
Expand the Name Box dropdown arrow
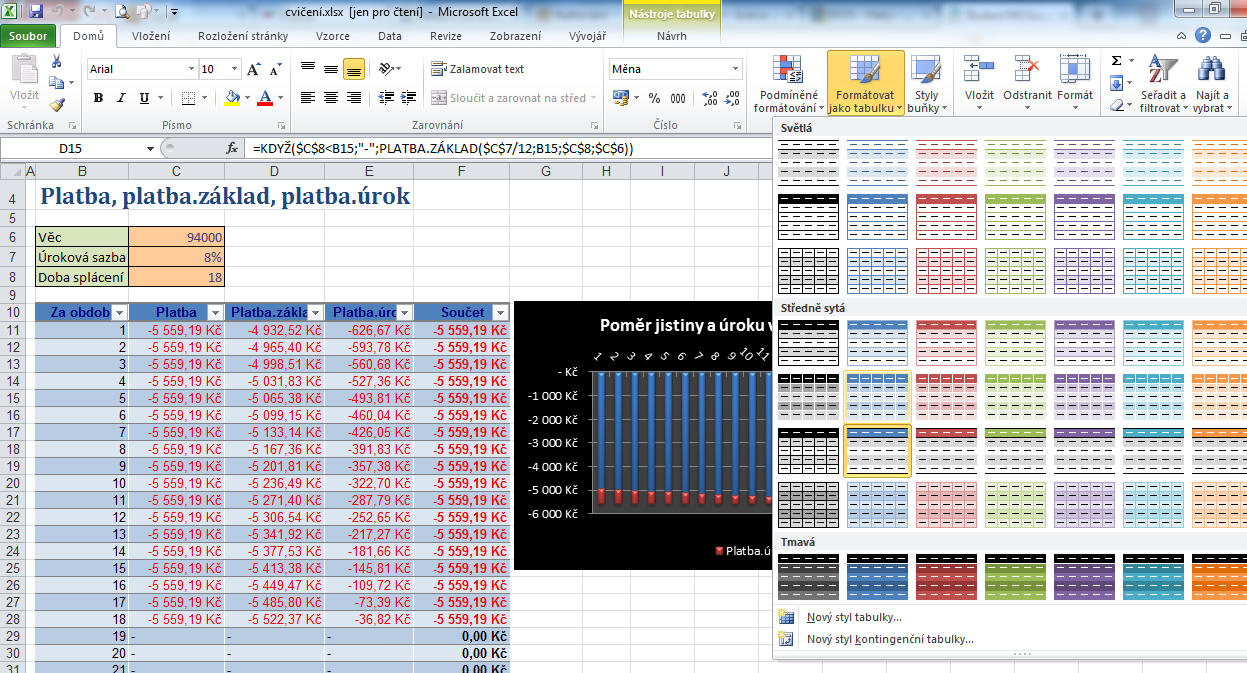(153, 148)
